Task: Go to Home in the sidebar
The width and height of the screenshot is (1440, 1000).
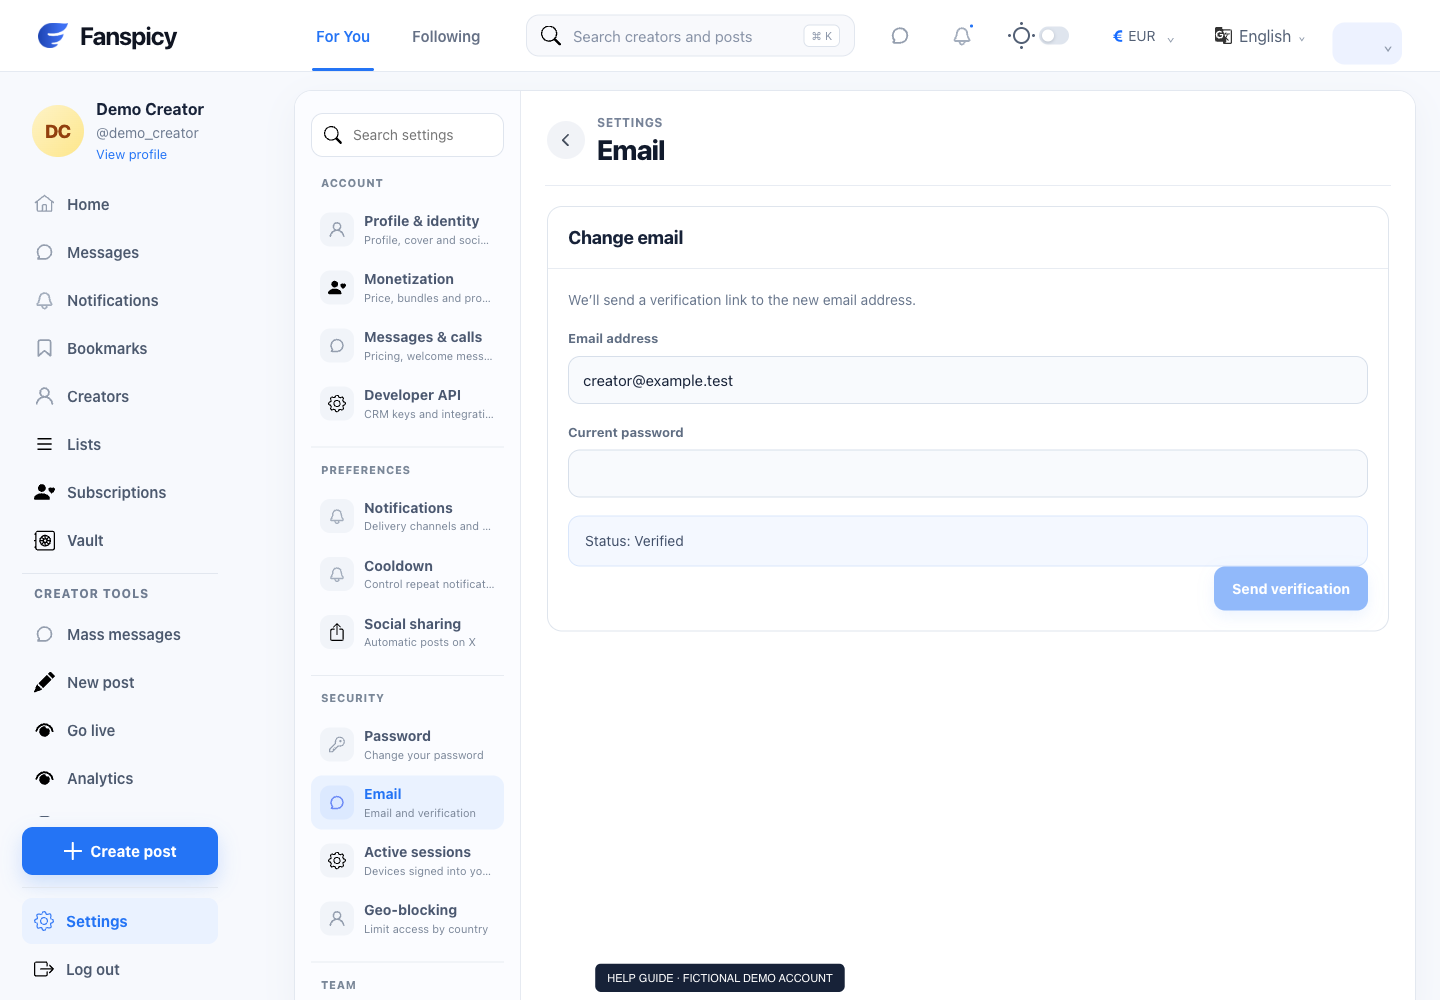Action: [x=120, y=204]
